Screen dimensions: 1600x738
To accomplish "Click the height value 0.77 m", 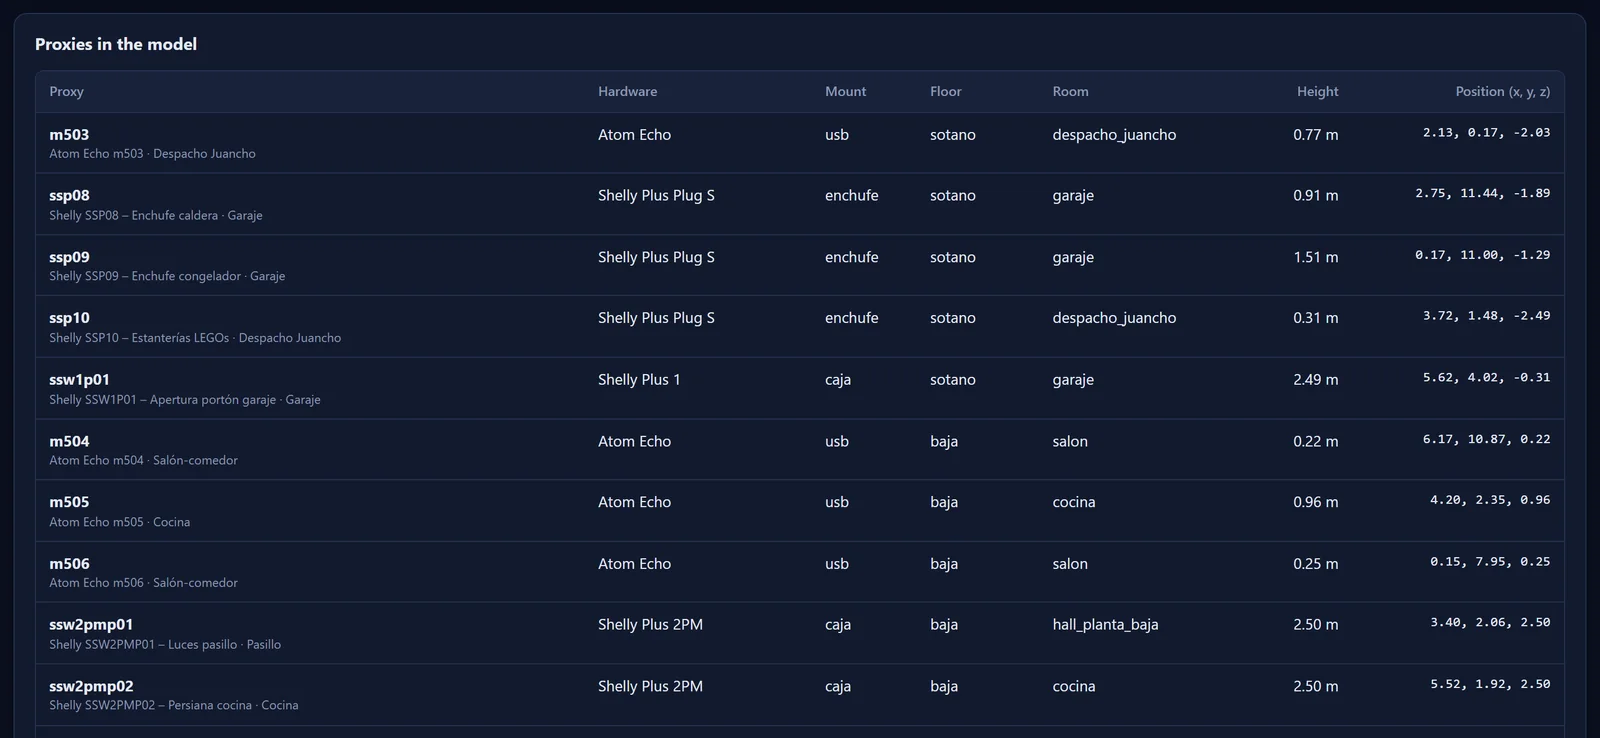I will [x=1315, y=134].
